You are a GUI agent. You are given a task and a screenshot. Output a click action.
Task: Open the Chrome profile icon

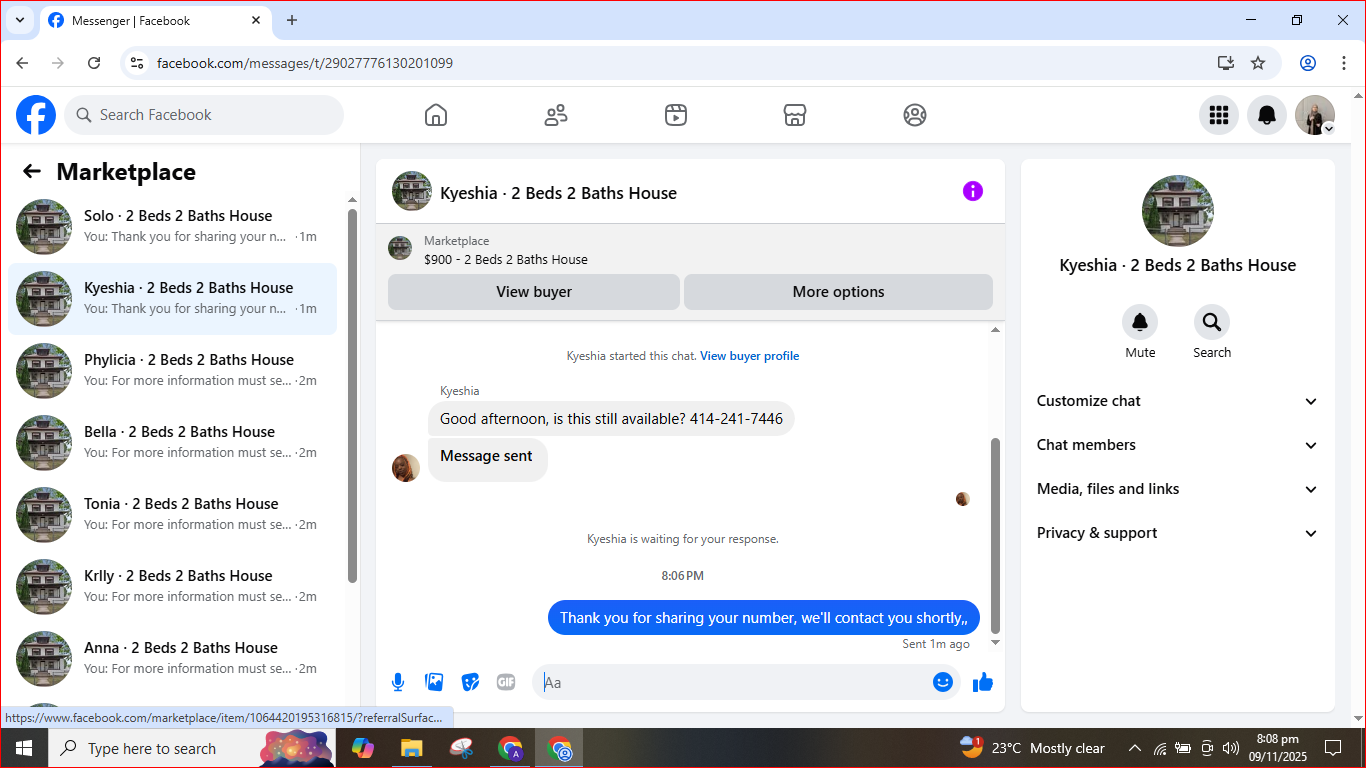(x=1308, y=63)
